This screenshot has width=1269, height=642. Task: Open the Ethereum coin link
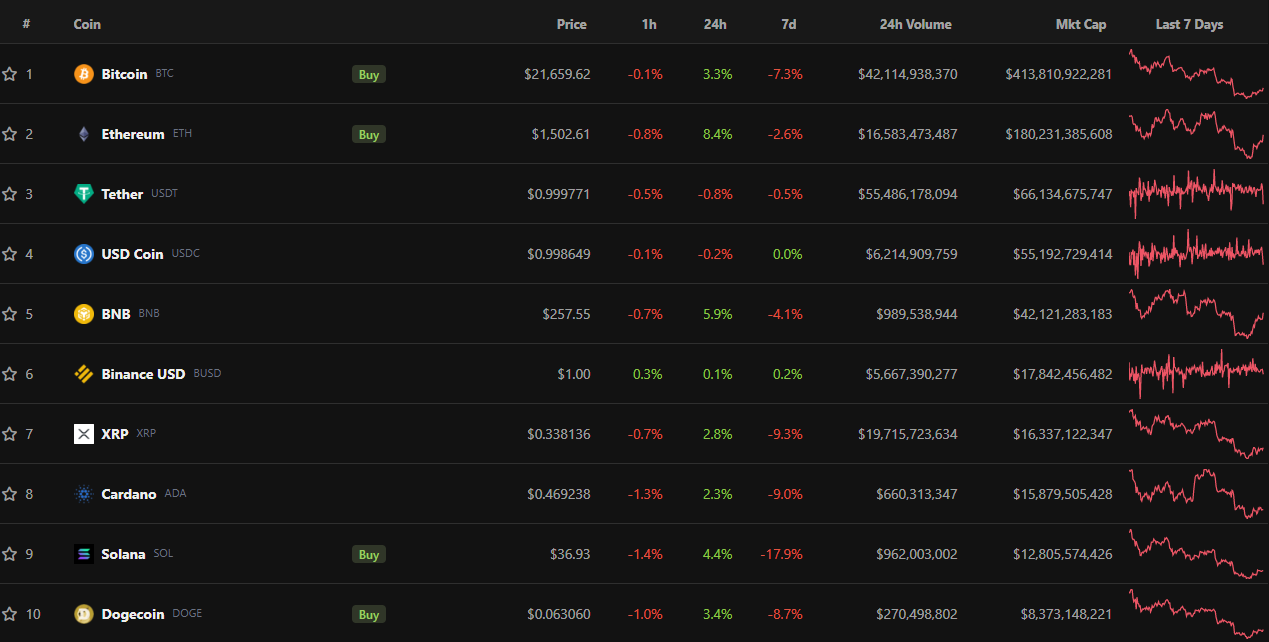pyautogui.click(x=133, y=134)
